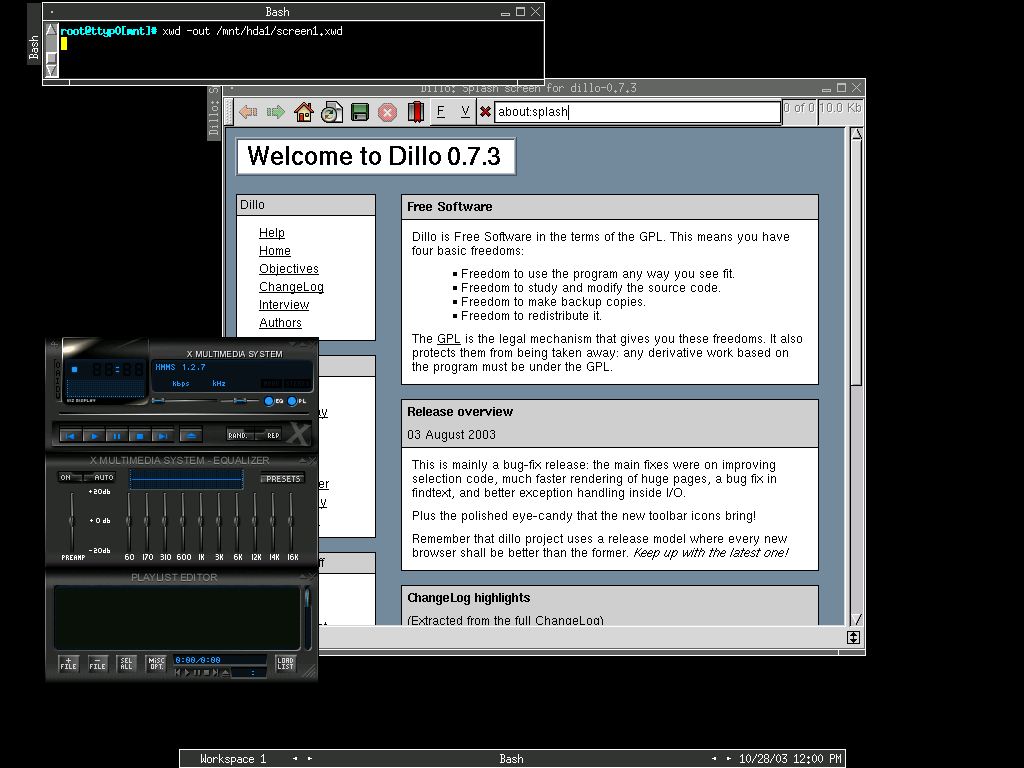Open the Interview link

284,304
